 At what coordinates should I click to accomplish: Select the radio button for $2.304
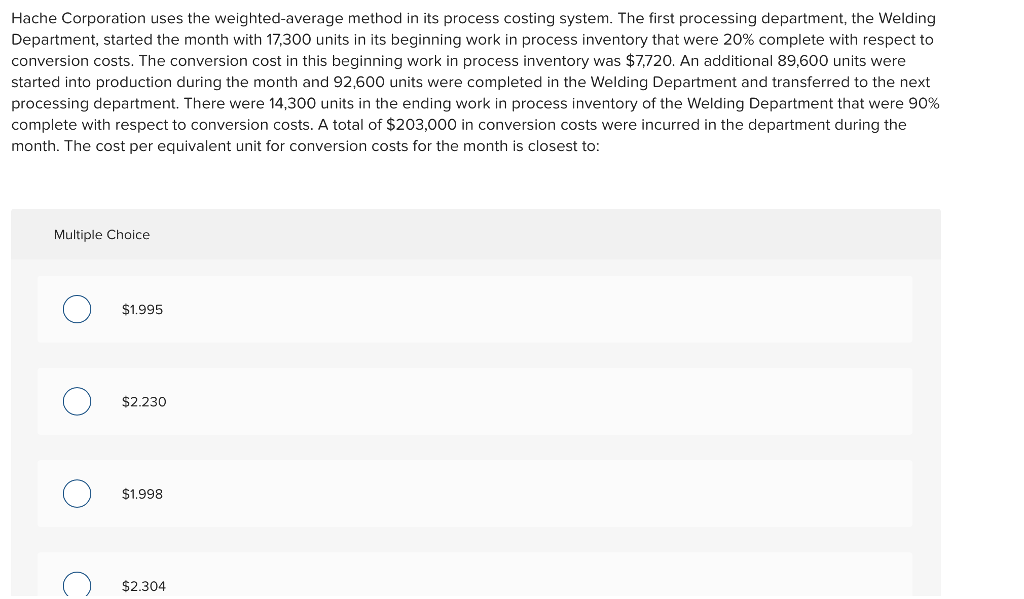pos(77,583)
